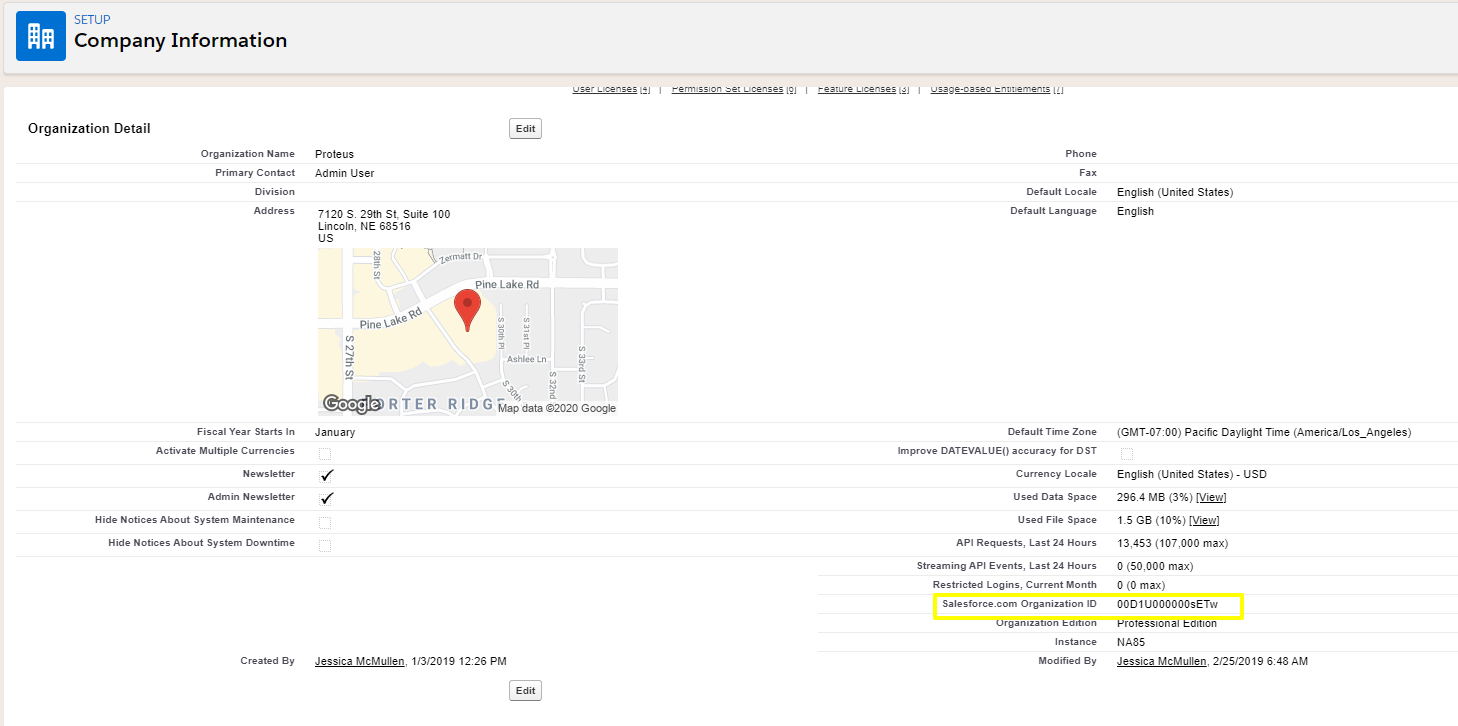Click the Ashlee Ln label on map
Viewport: 1458px width, 726px height.
click(527, 359)
